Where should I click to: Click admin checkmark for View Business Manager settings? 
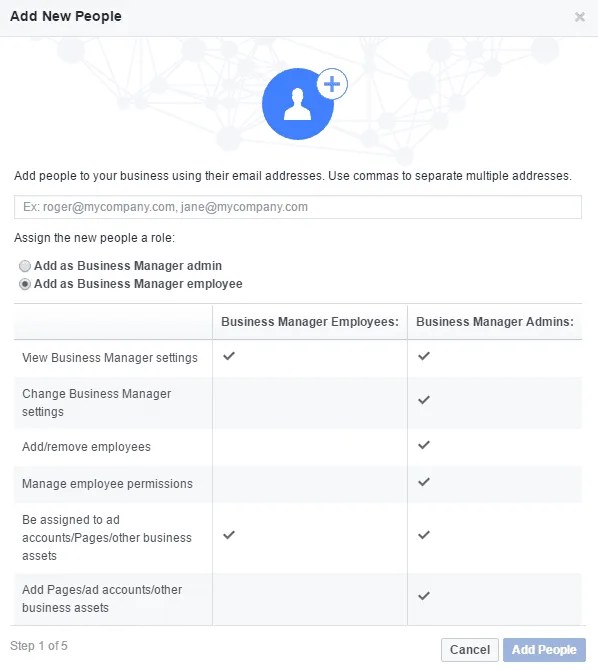tap(424, 356)
